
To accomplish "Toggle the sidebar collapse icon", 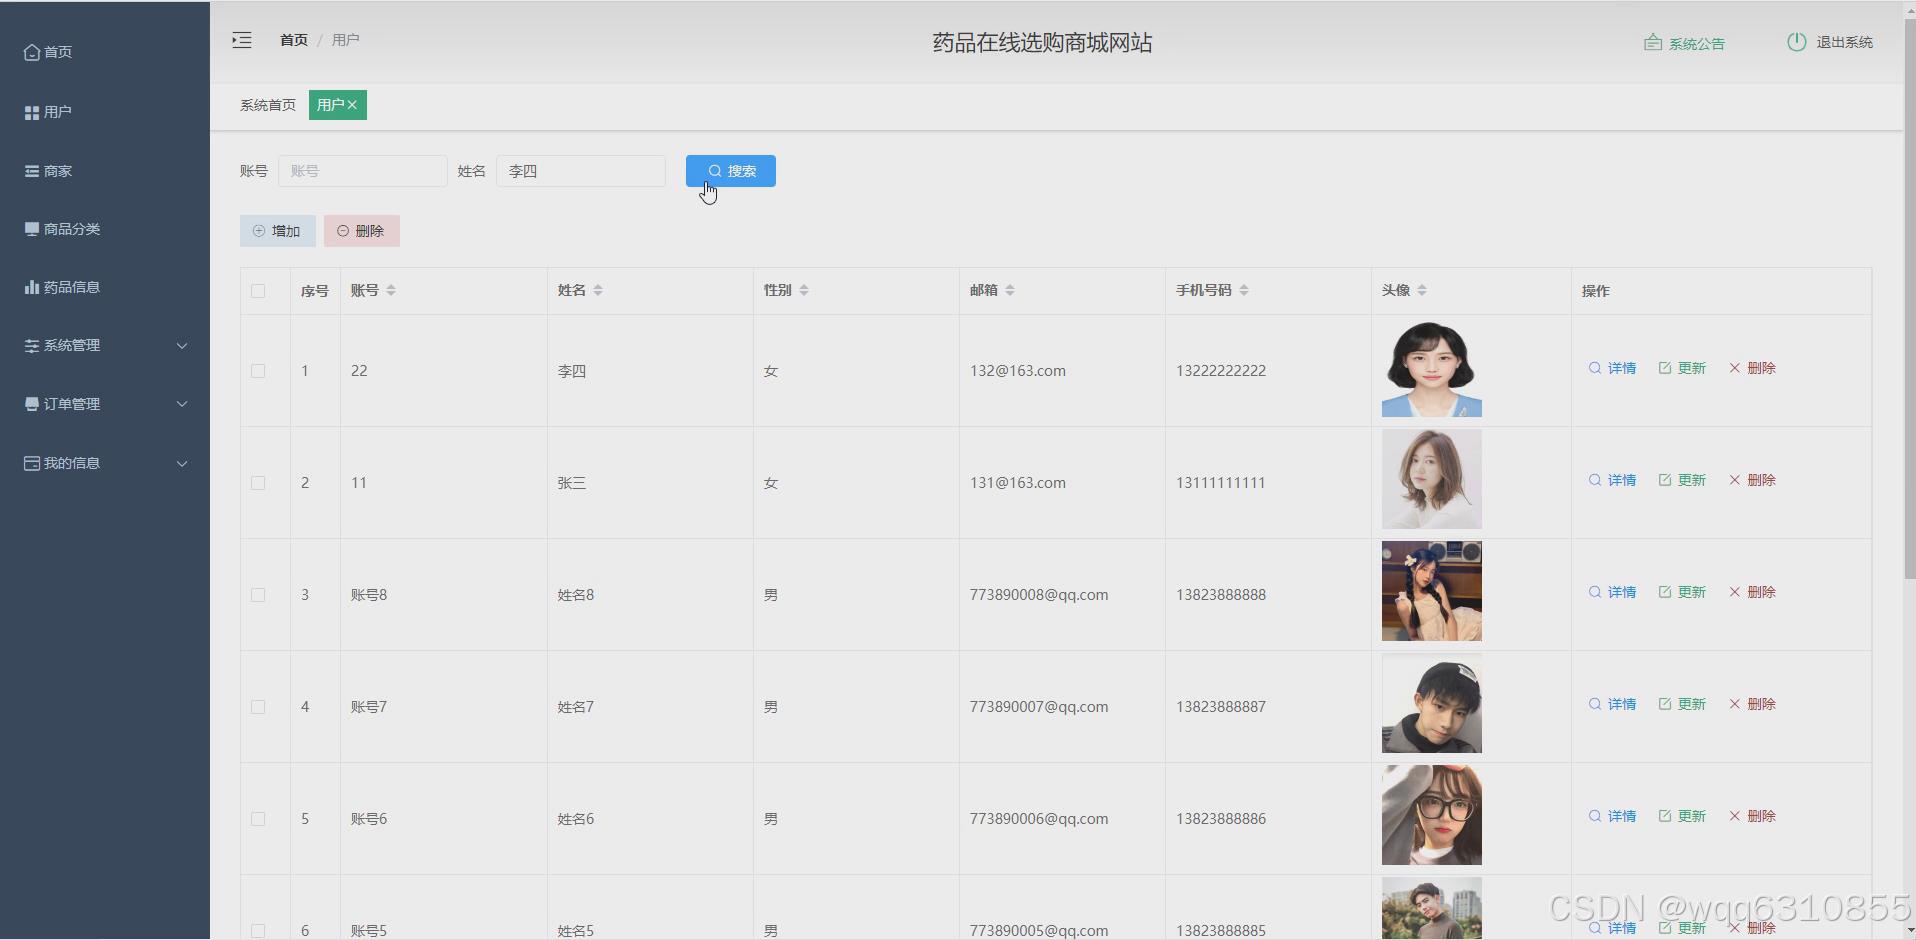I will tap(242, 40).
